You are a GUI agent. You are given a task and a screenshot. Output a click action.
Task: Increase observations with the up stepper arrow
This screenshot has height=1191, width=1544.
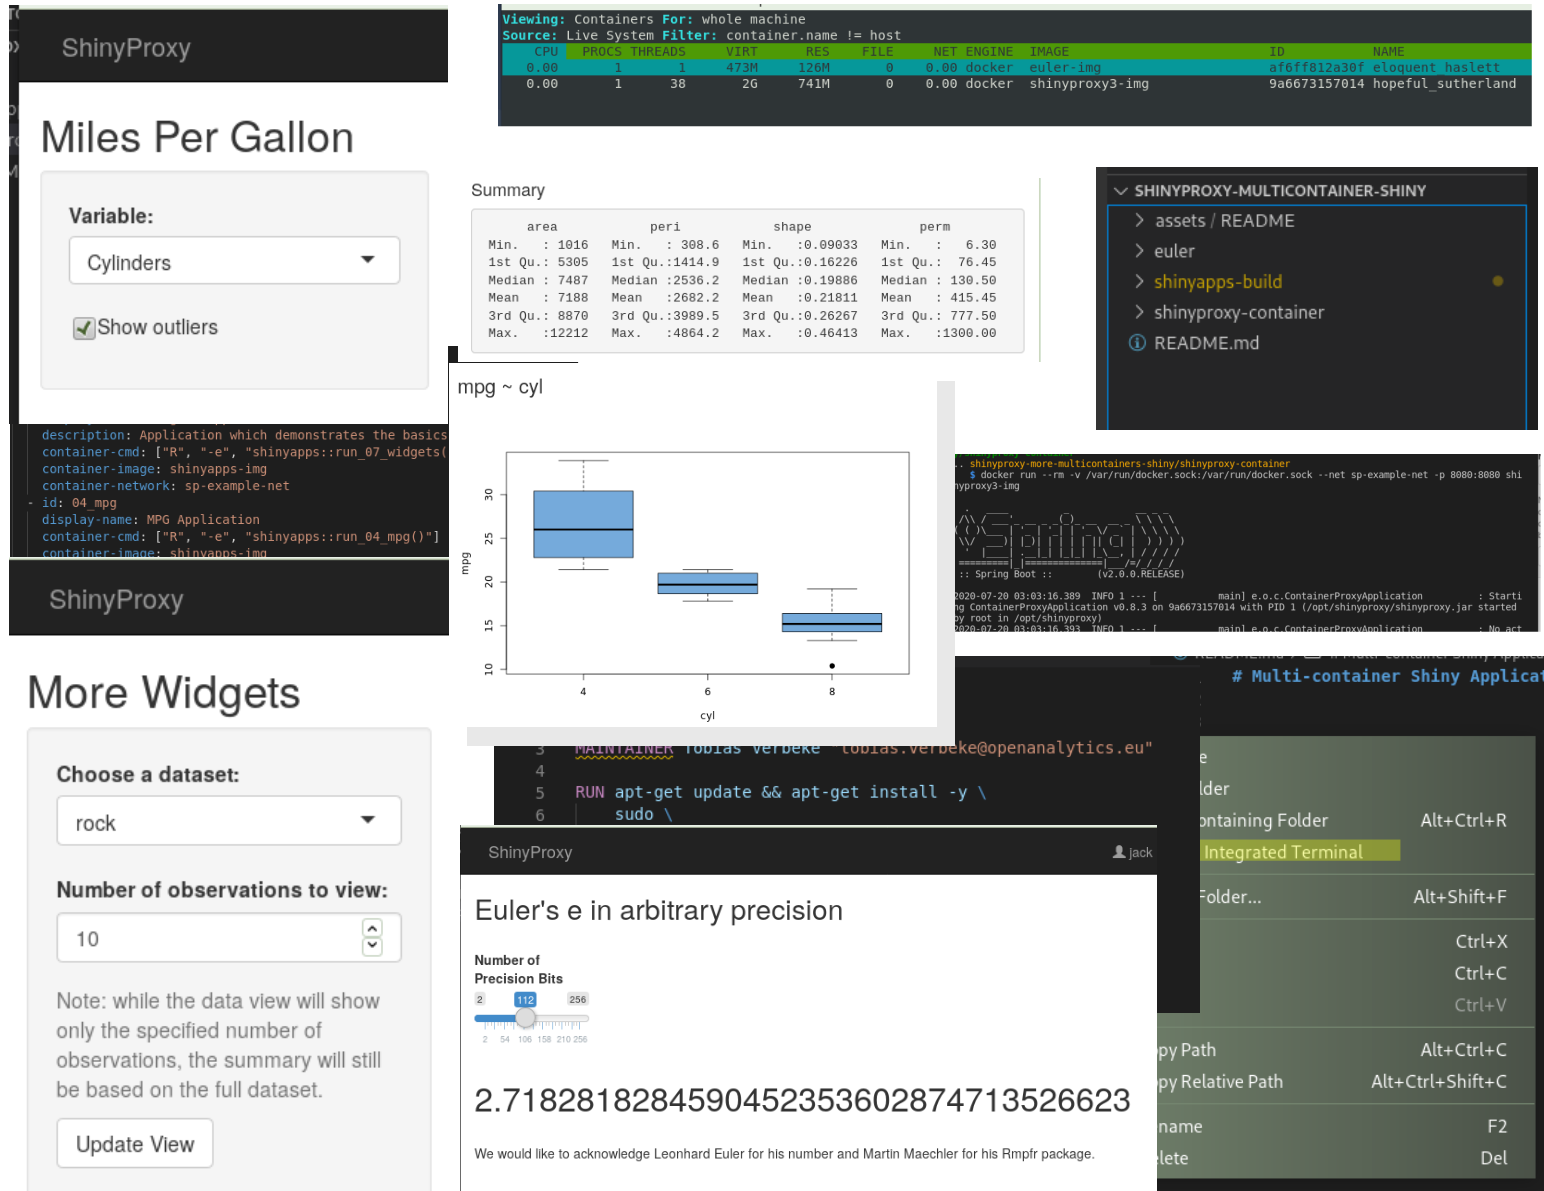click(372, 928)
